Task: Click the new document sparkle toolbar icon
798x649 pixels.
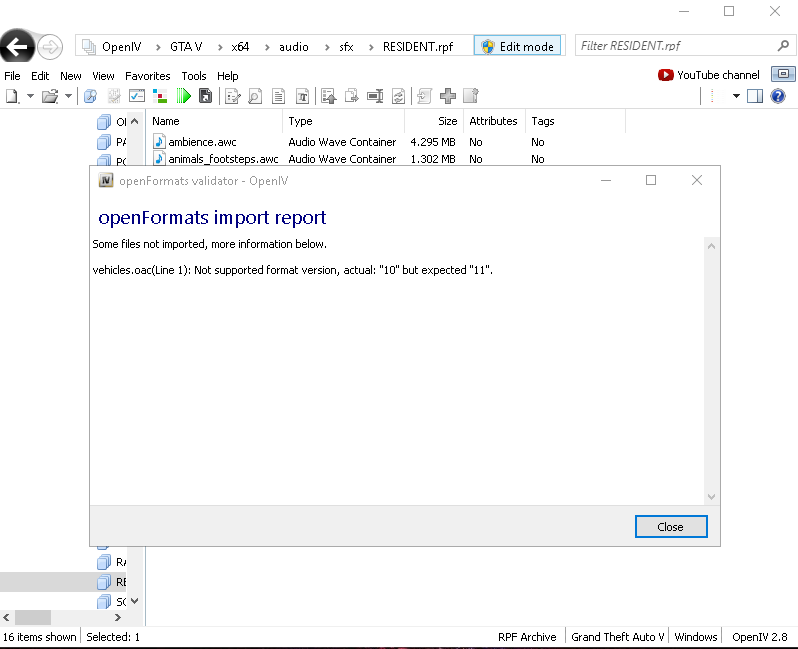Action: [x=471, y=95]
